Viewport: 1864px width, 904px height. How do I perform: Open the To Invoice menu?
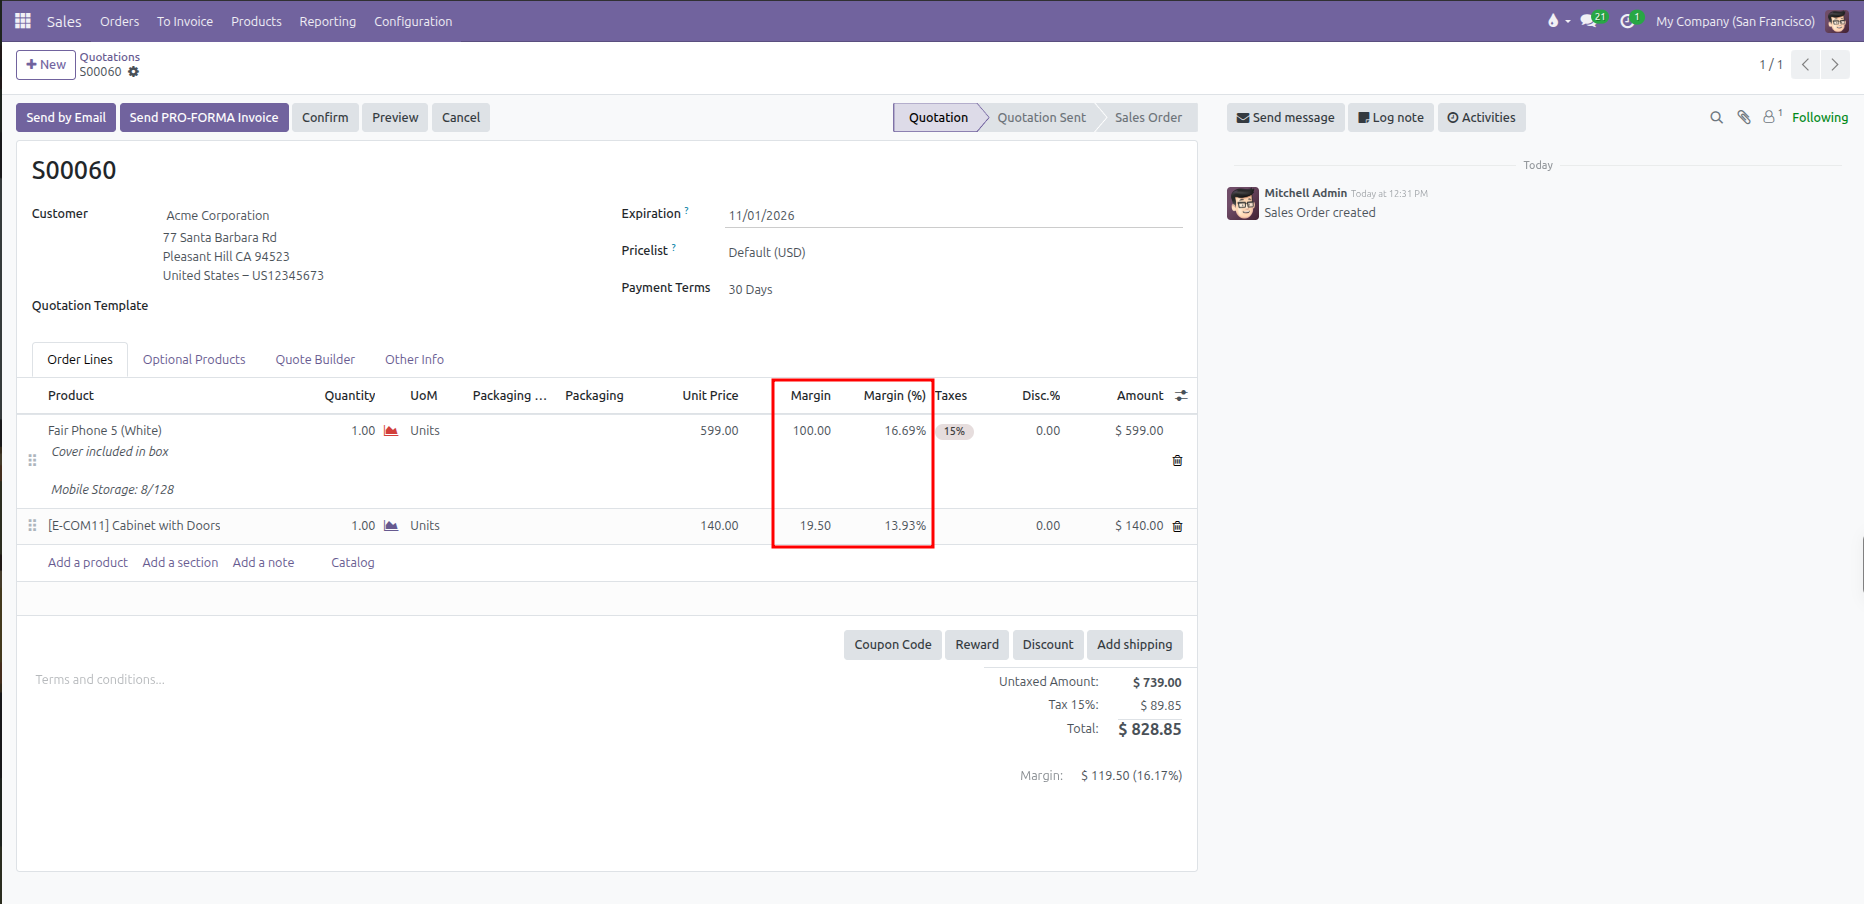pyautogui.click(x=185, y=21)
